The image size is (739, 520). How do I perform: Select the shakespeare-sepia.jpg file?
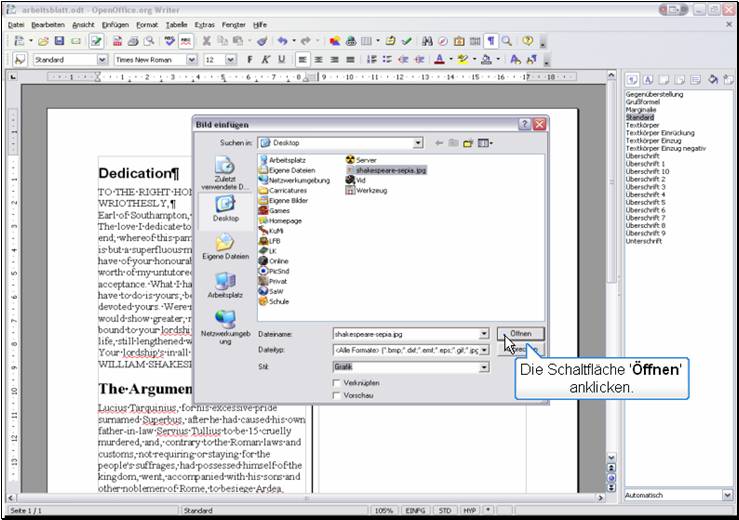pos(390,170)
